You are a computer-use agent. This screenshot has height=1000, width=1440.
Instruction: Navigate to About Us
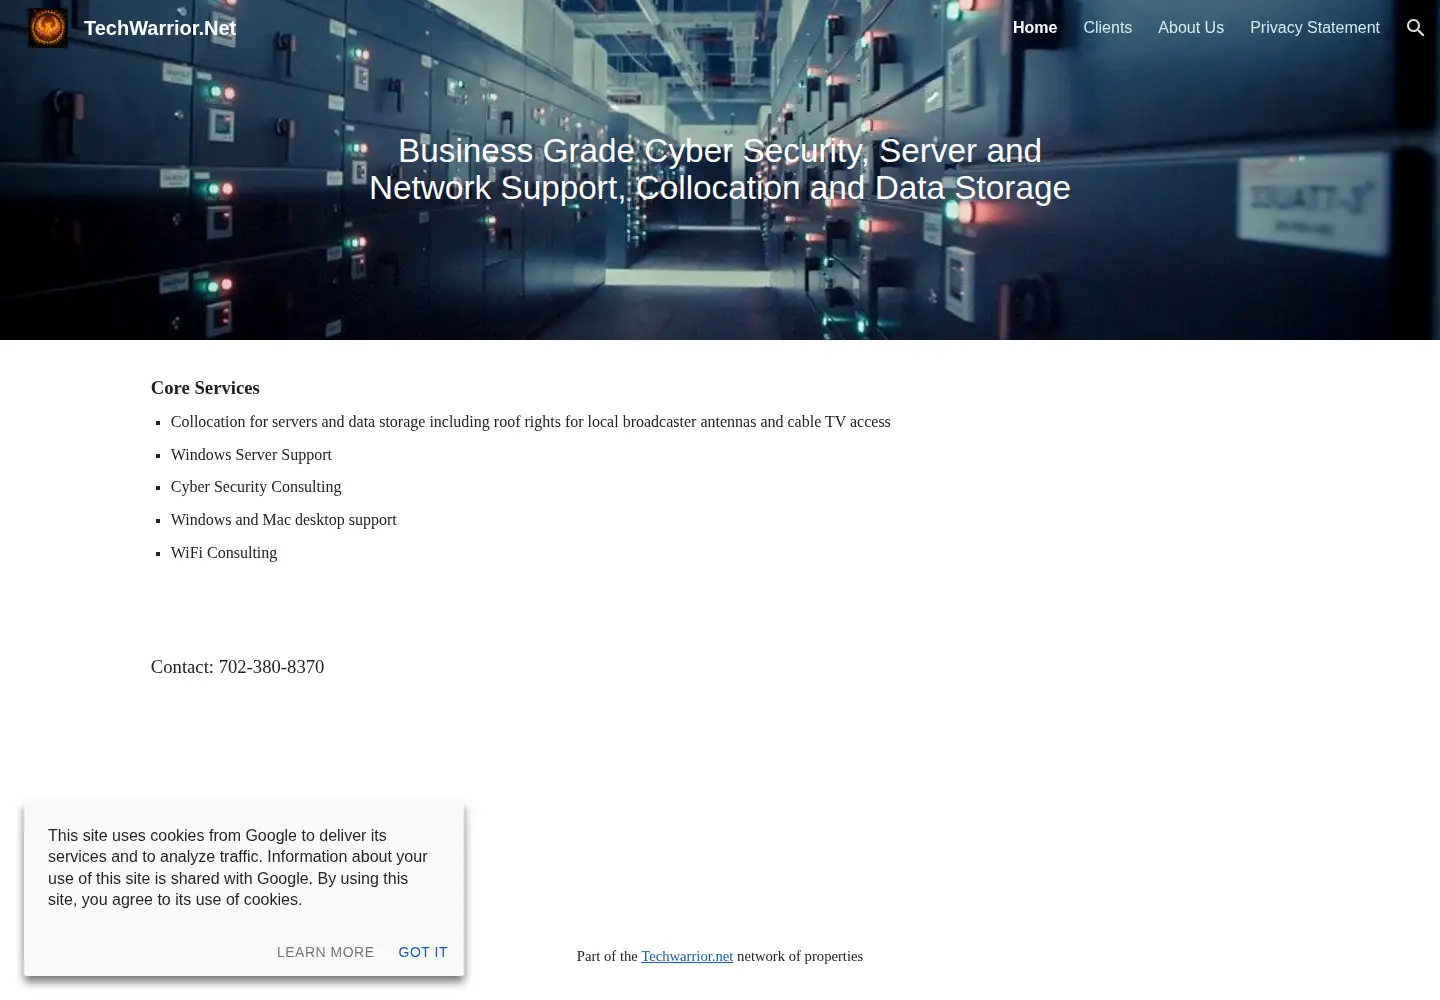[x=1191, y=28]
